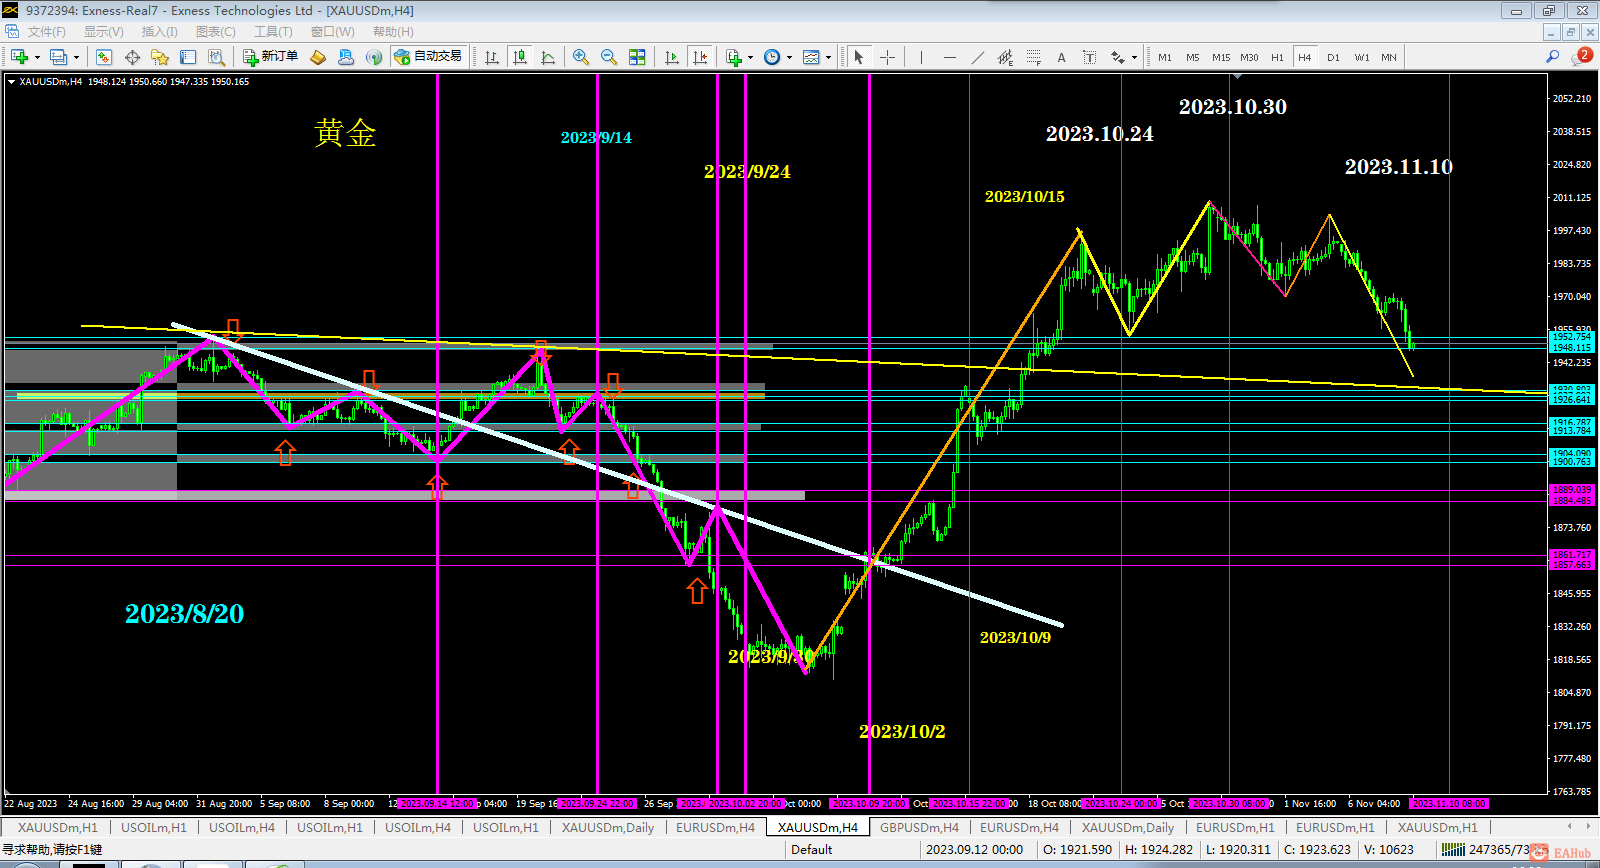Viewport: 1600px width, 868px height.
Task: Open the Periods clock icon
Action: coord(772,57)
